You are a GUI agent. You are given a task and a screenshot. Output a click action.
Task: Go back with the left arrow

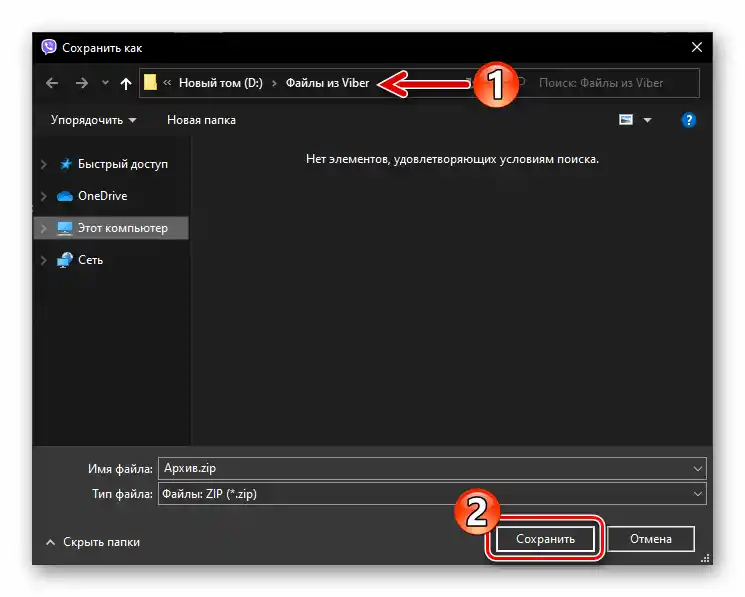click(52, 83)
